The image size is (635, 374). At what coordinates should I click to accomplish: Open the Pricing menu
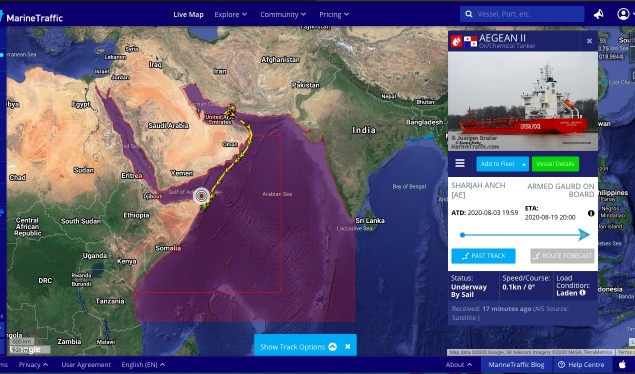click(334, 15)
